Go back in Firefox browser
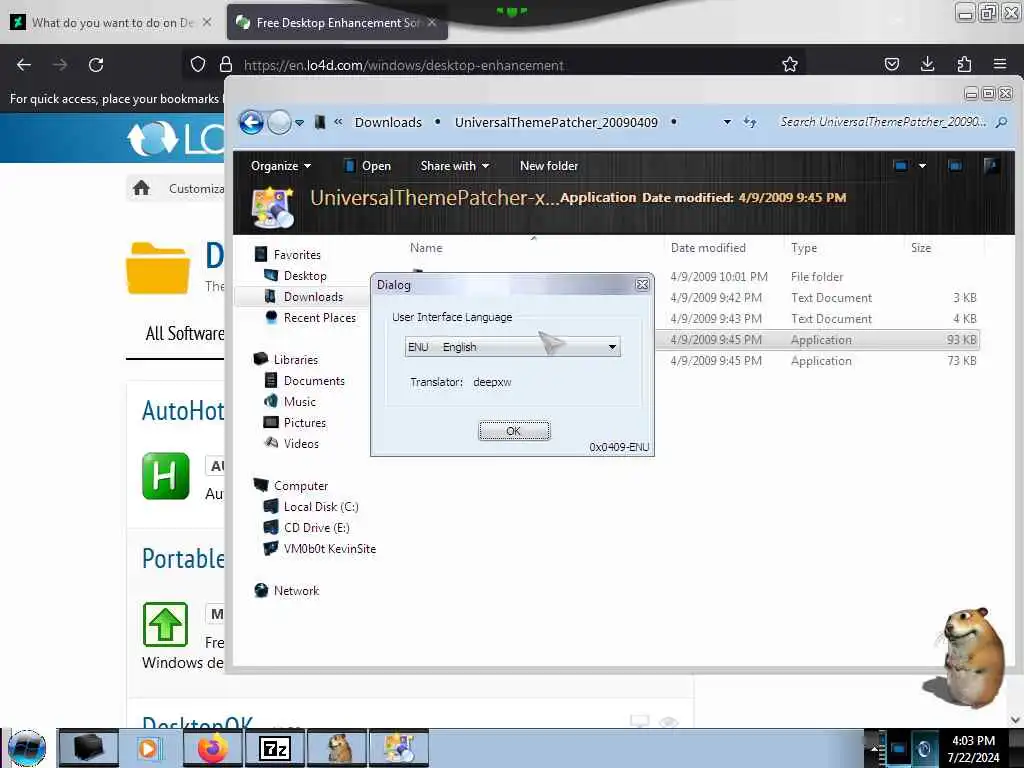 [24, 65]
